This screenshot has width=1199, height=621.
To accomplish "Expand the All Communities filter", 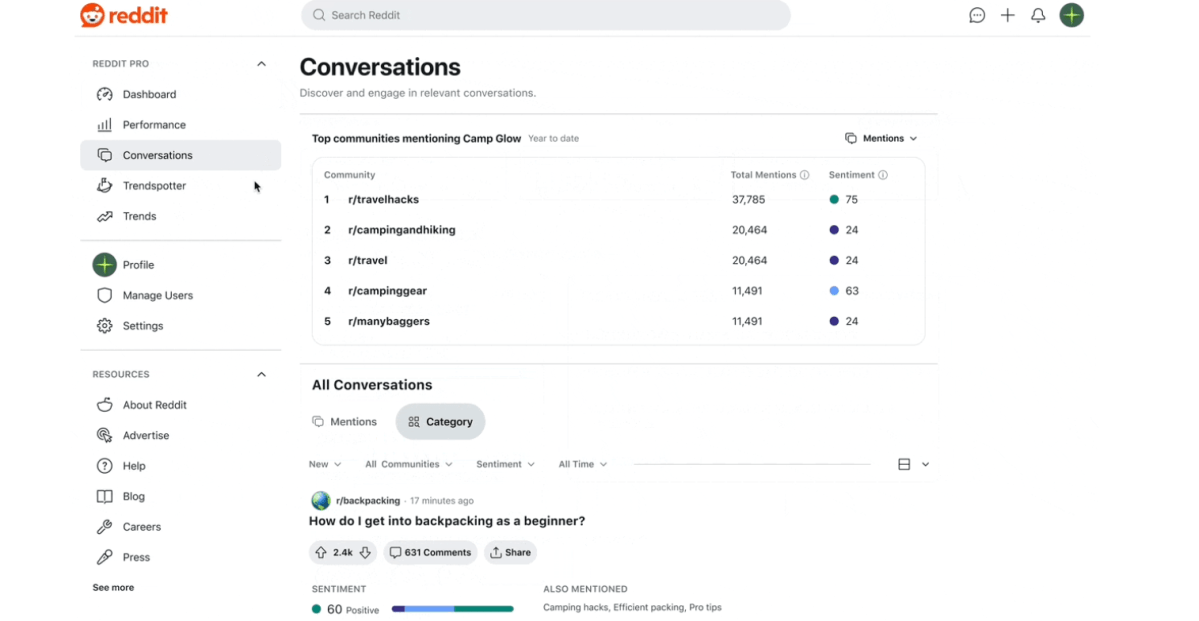I will (x=408, y=464).
